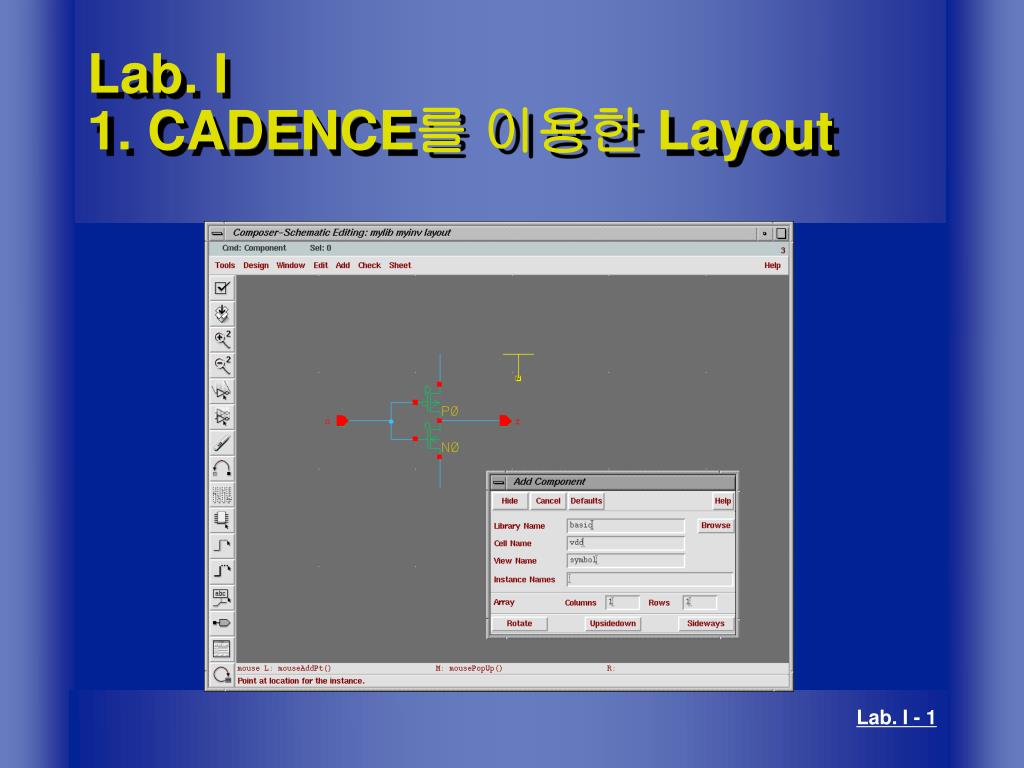Click the Instance Names field

click(x=650, y=579)
